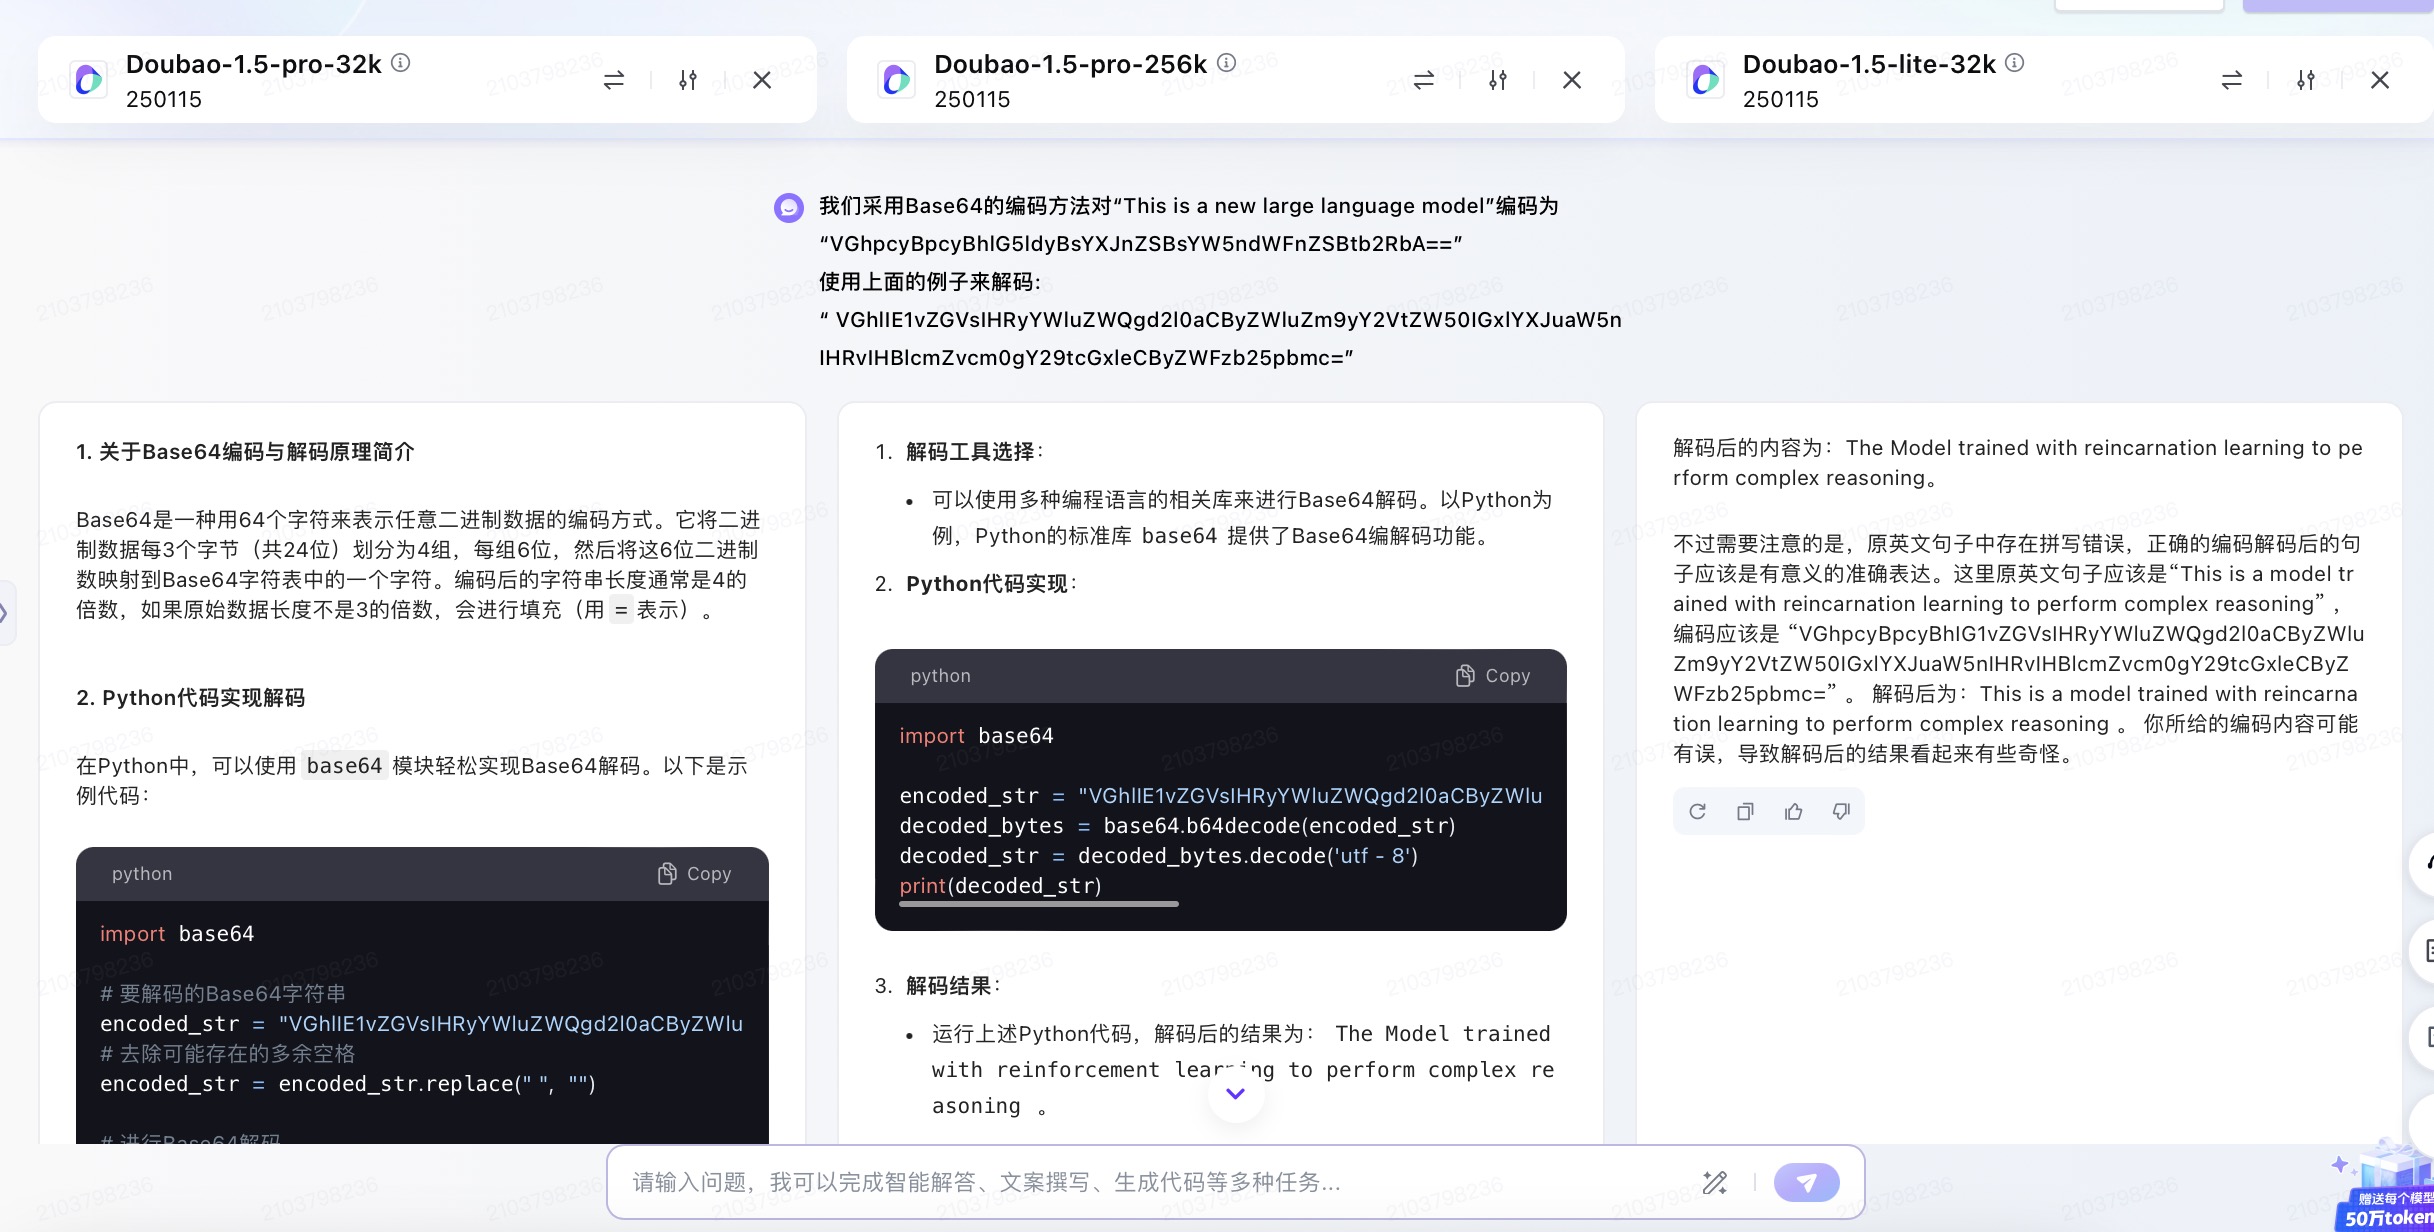Copy code in the pro-256k python block
This screenshot has height=1232, width=2434.
[x=1493, y=676]
